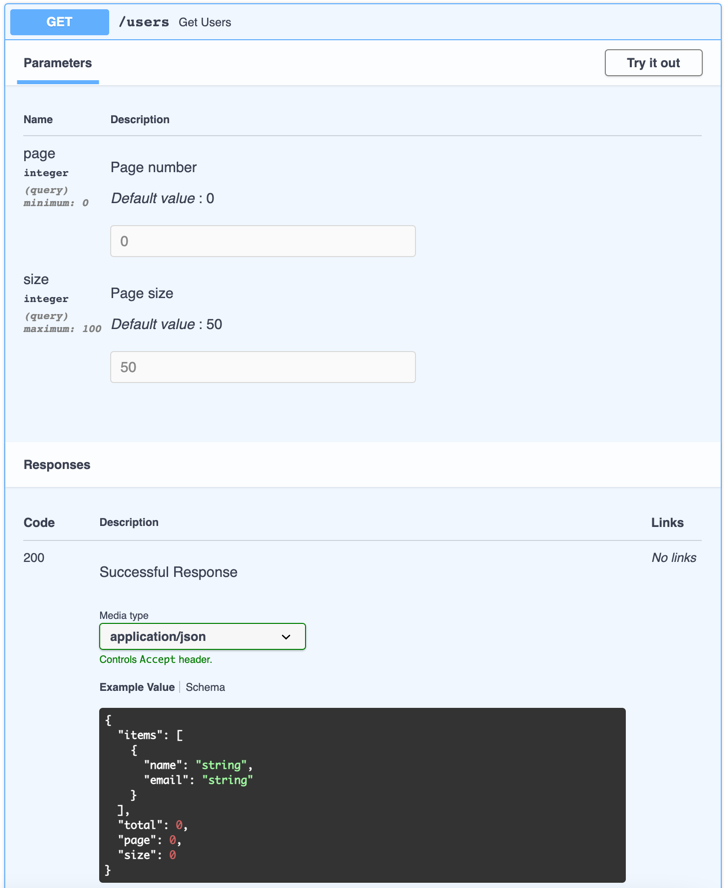Click the dropdown chevron on application/json selector
The width and height of the screenshot is (725, 888).
point(288,636)
